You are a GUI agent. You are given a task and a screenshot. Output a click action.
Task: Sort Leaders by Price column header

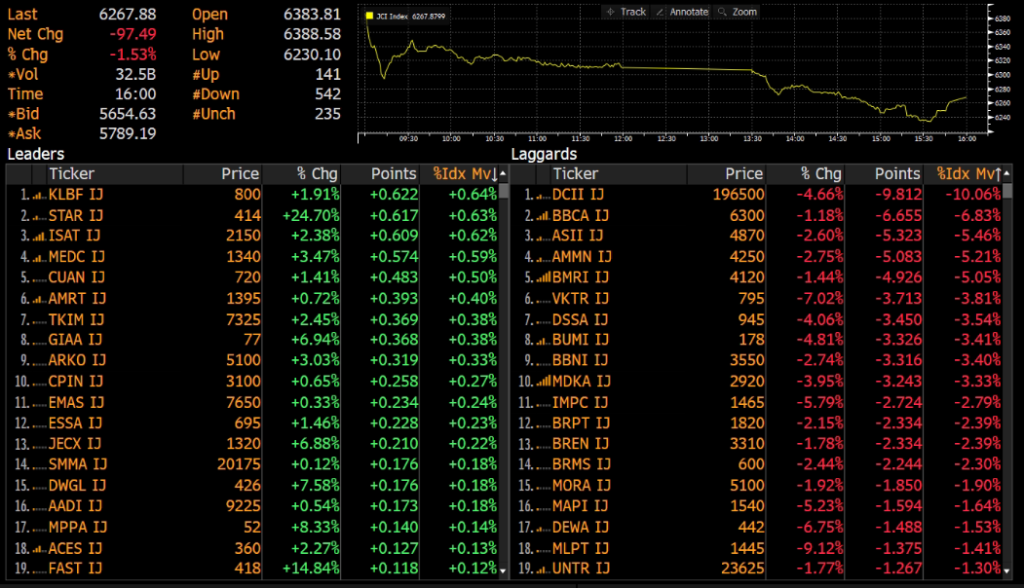(x=240, y=174)
